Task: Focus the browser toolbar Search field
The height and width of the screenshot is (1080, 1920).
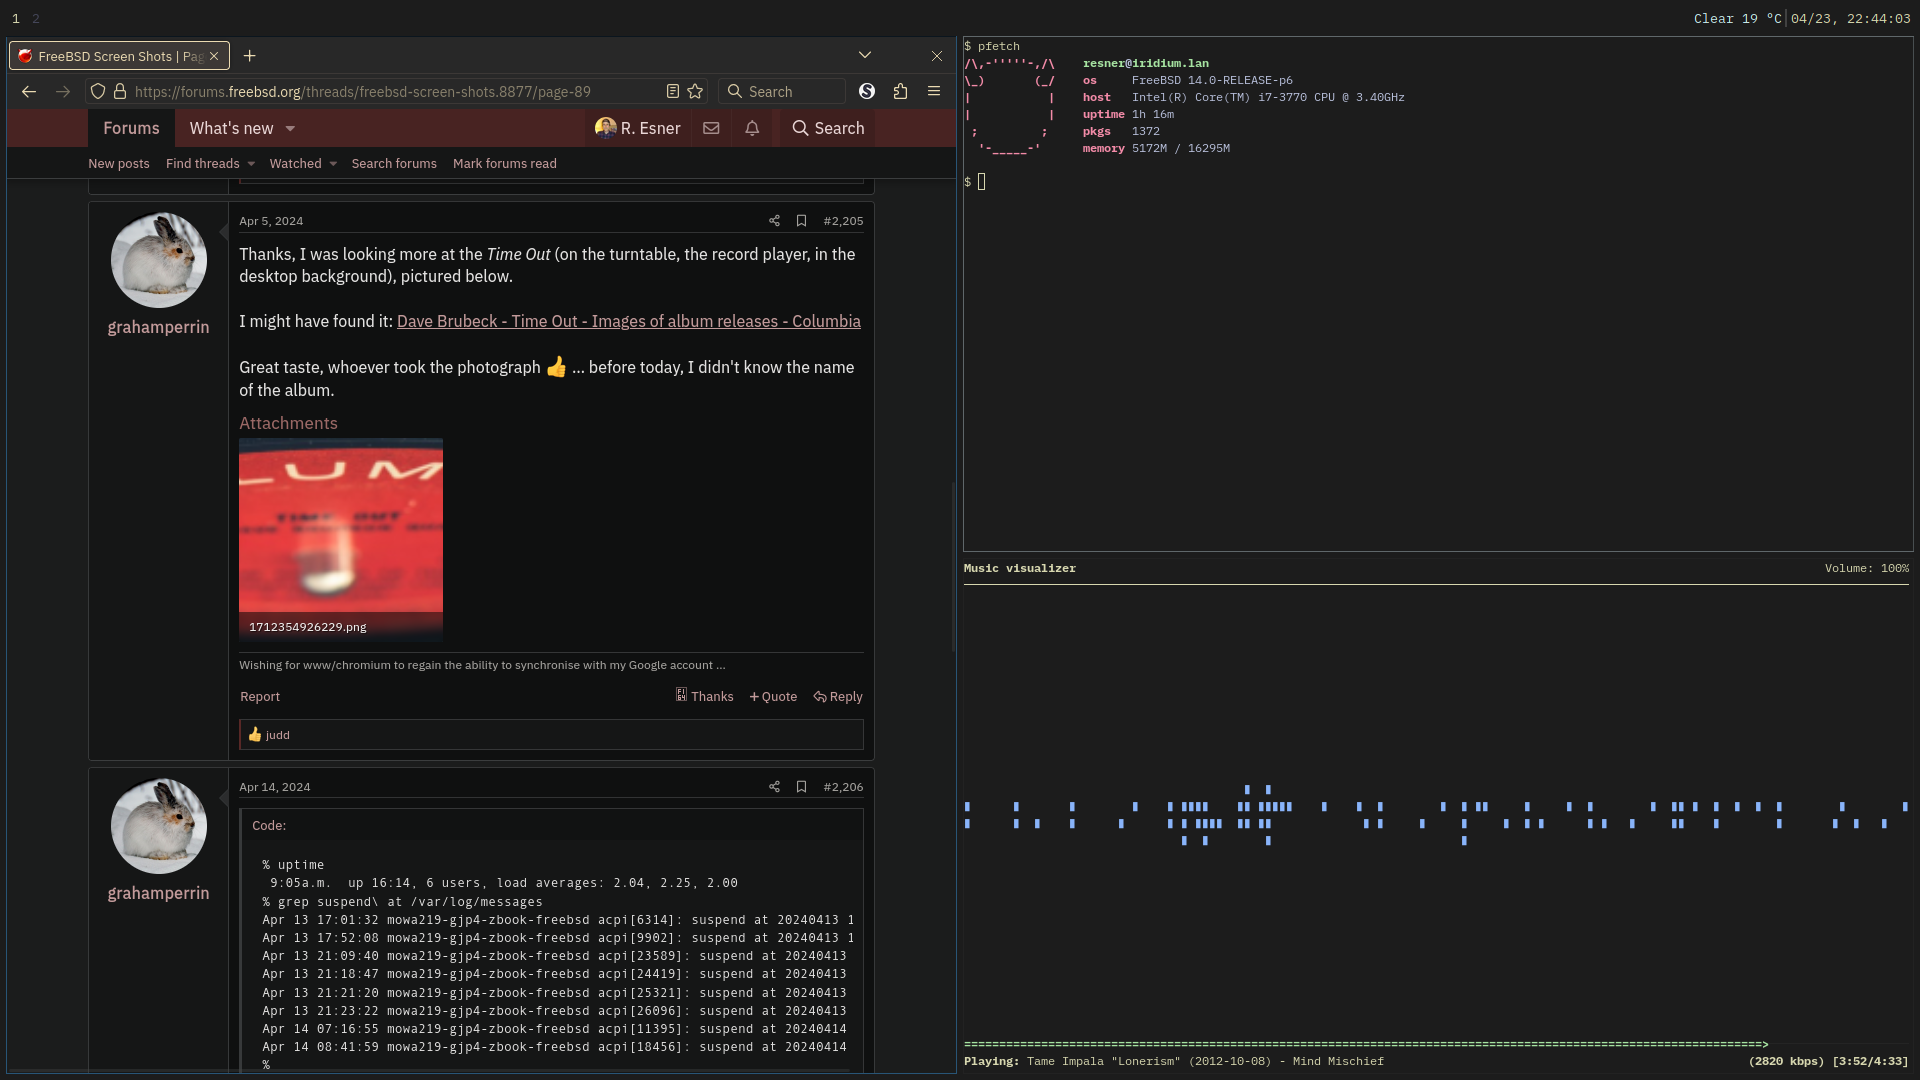Action: click(x=782, y=91)
